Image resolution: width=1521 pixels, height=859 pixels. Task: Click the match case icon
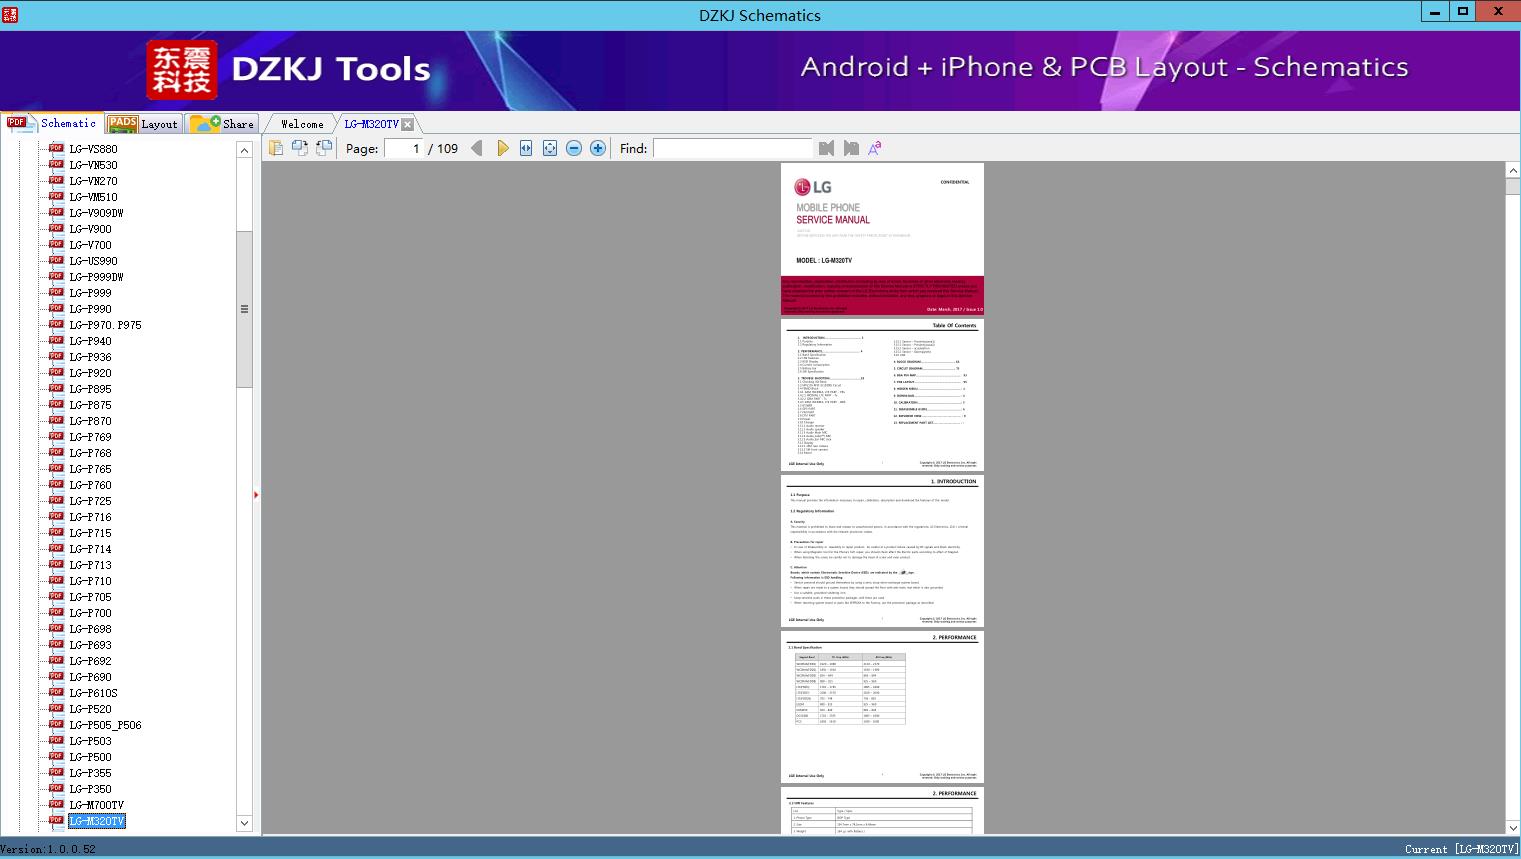click(875, 148)
